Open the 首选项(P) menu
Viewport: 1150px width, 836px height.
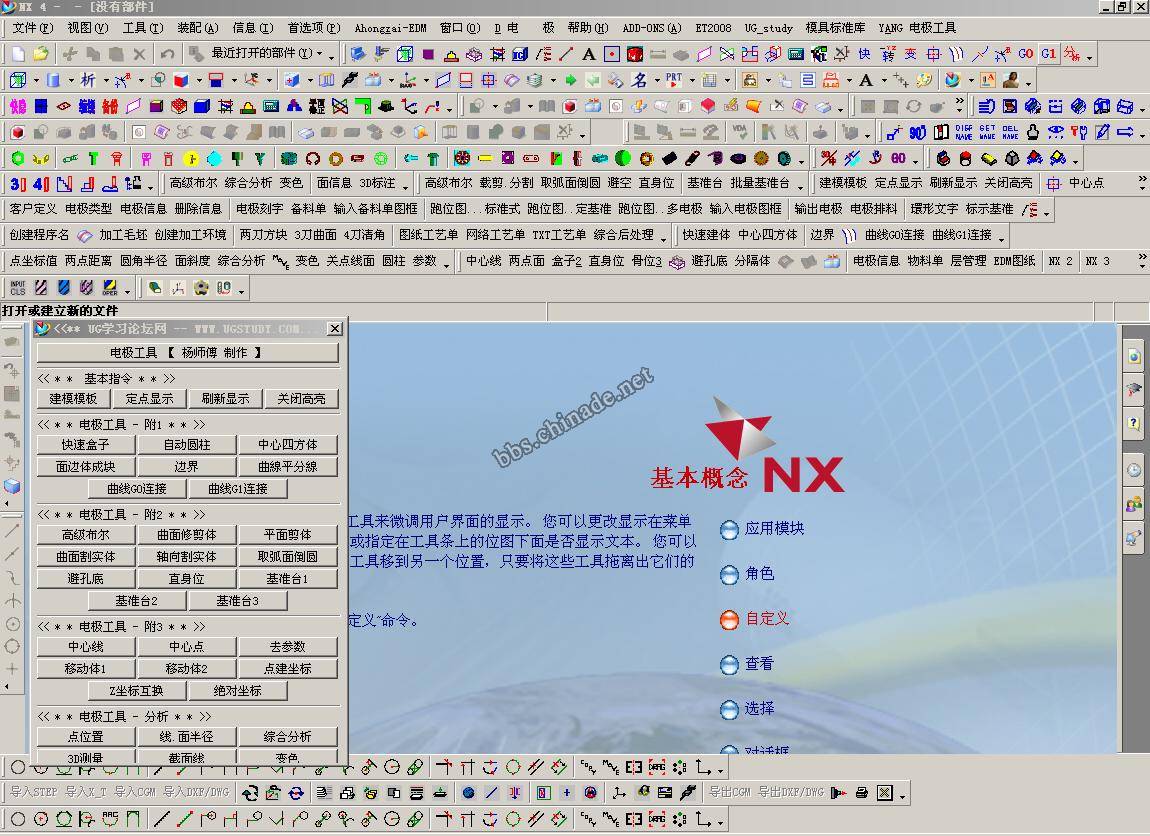[x=314, y=28]
